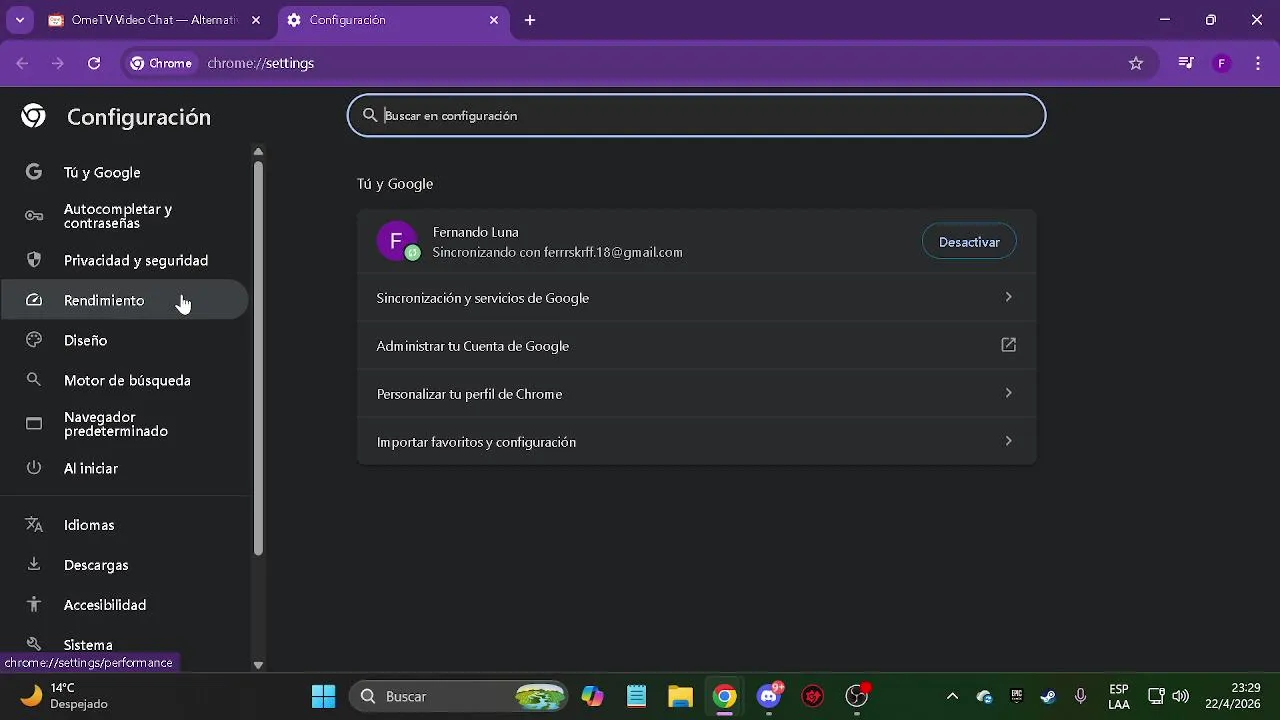Expand Sincronización y servicios de Google

pos(696,297)
